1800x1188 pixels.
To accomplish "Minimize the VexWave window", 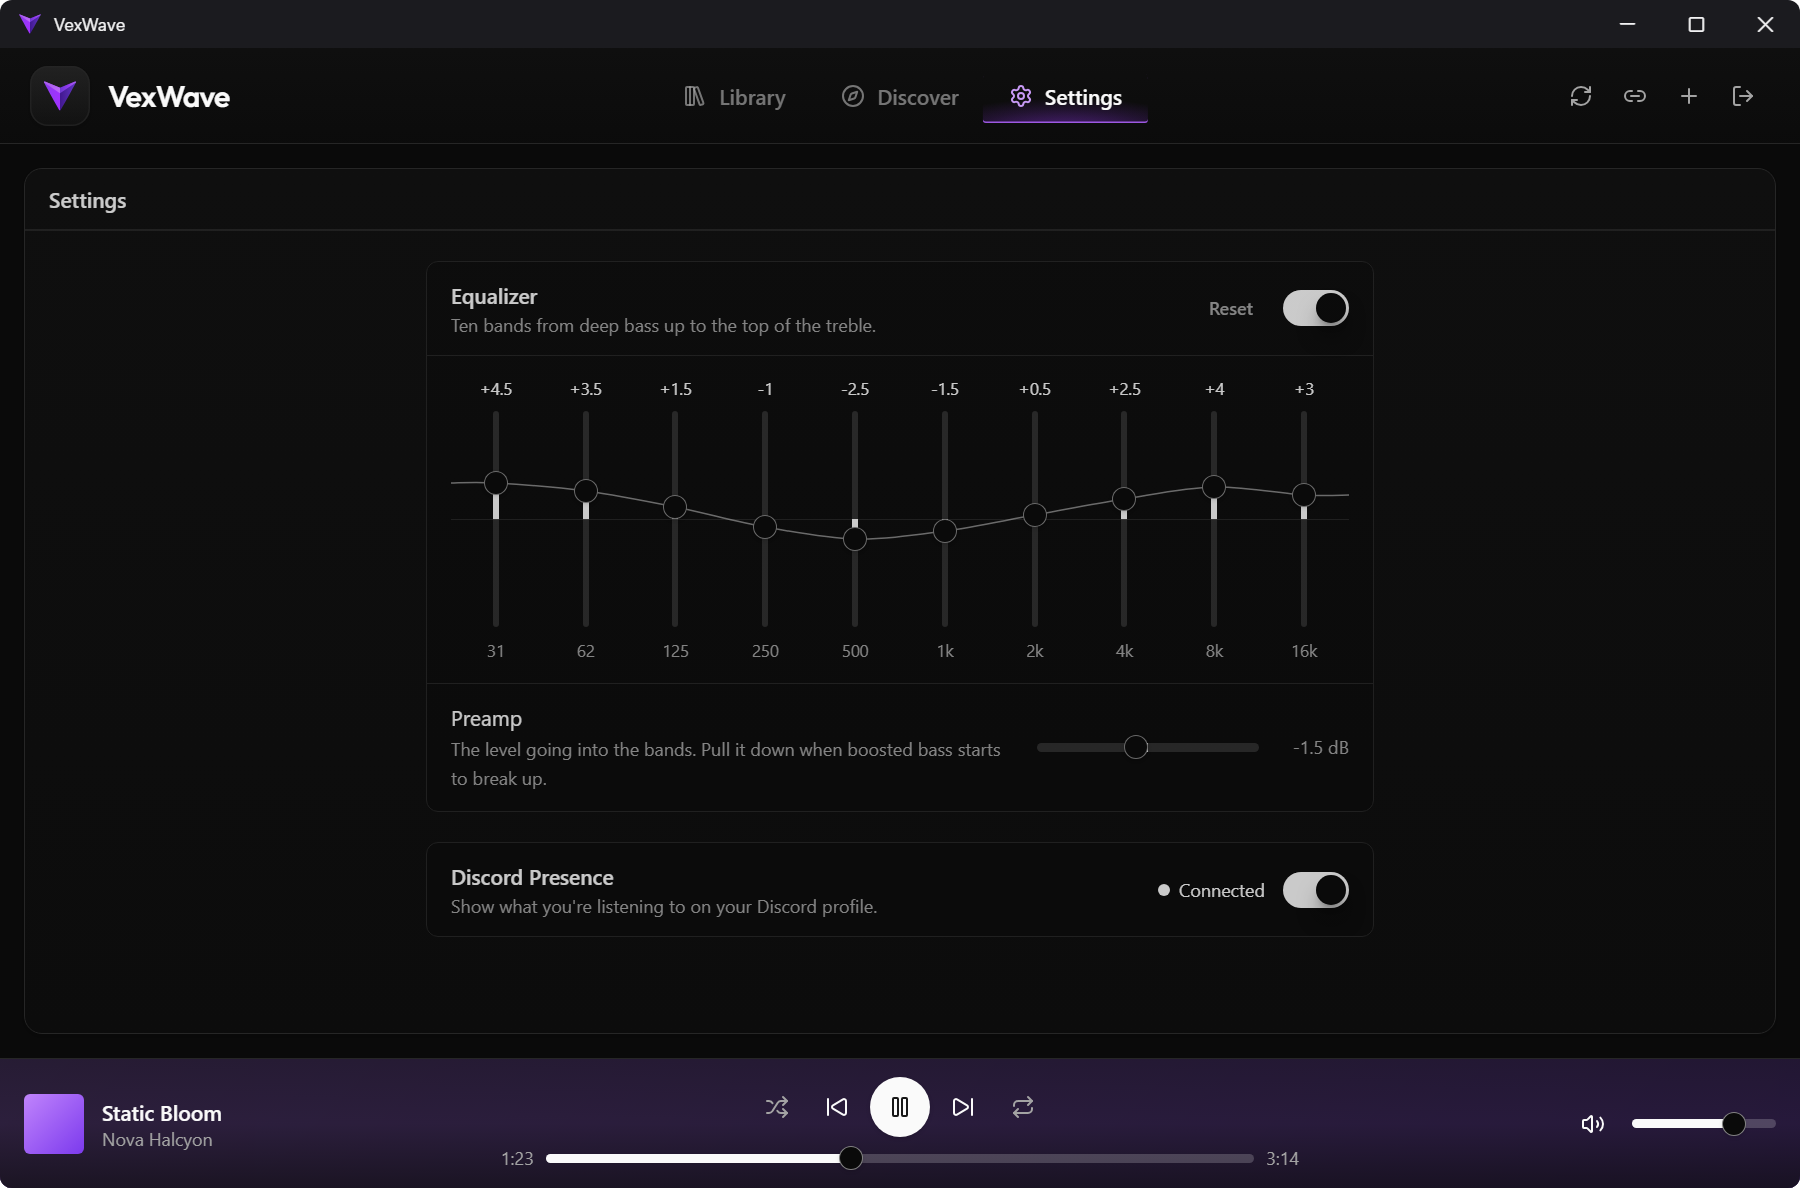I will click(1627, 24).
